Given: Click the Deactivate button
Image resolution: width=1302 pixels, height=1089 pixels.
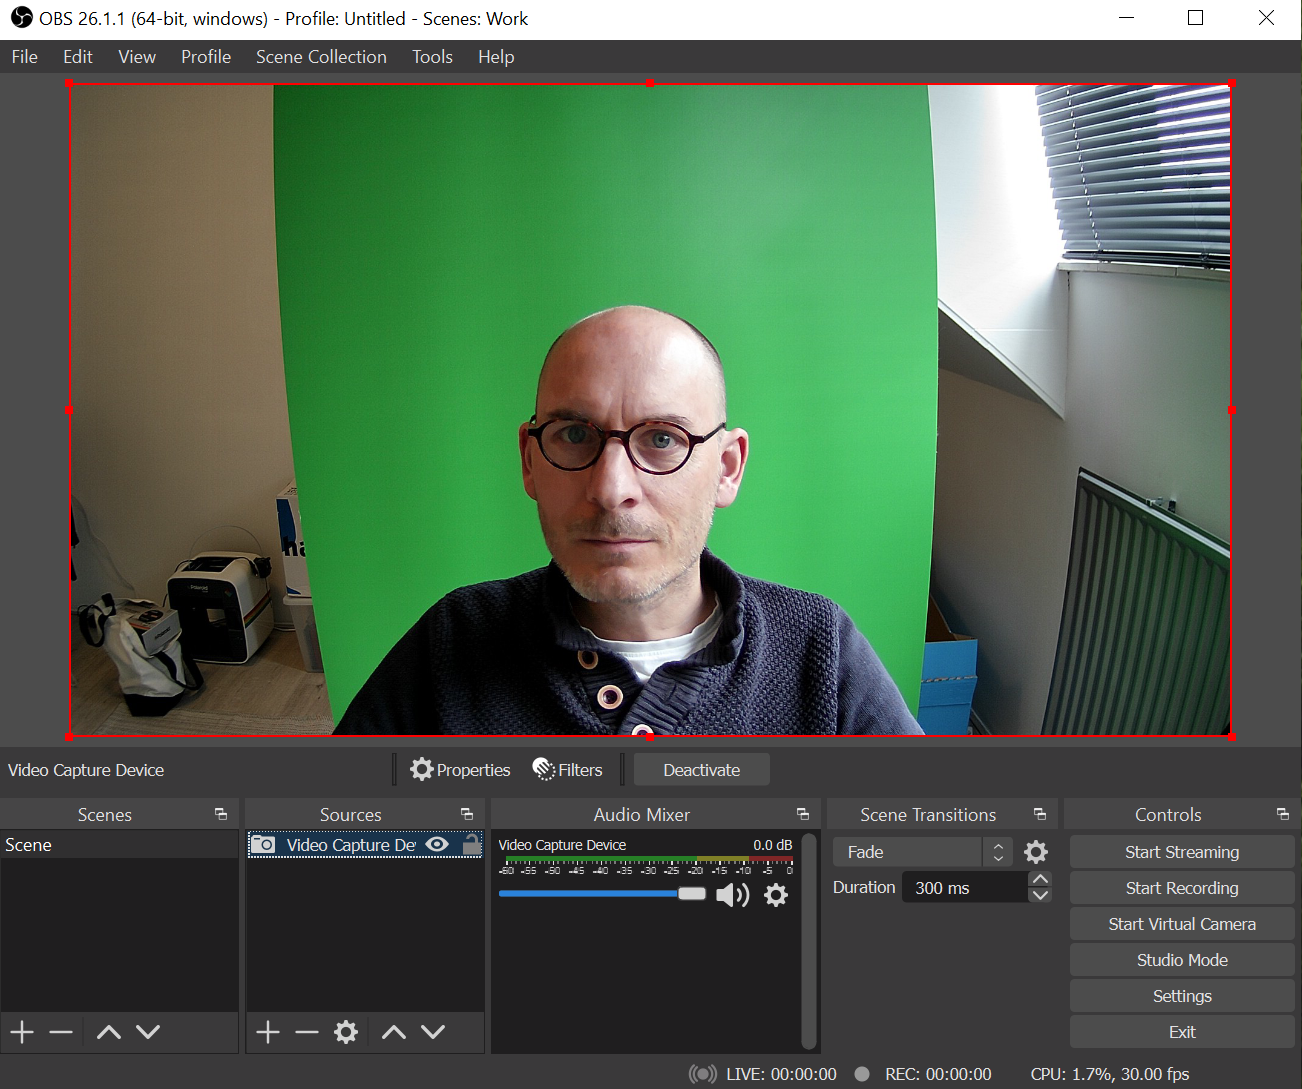Looking at the screenshot, I should point(702,770).
